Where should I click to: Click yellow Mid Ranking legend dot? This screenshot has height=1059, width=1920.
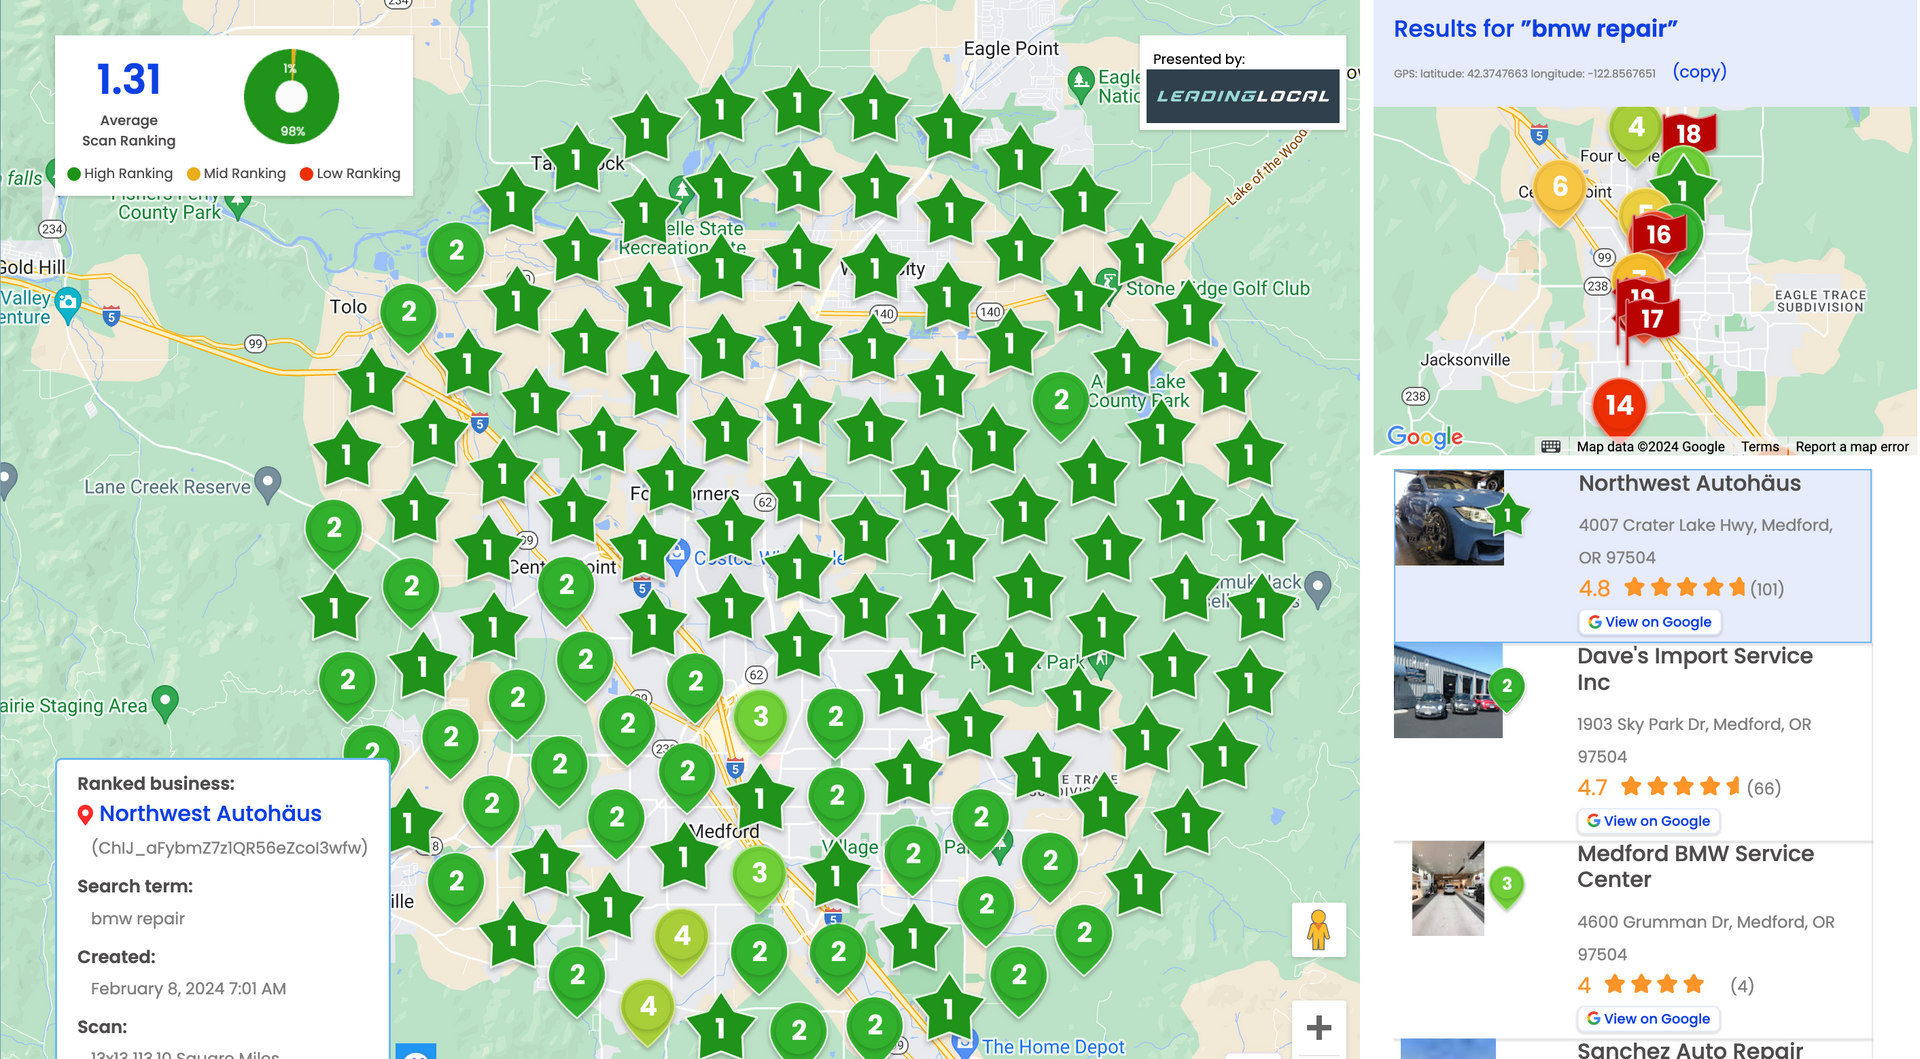coord(194,174)
